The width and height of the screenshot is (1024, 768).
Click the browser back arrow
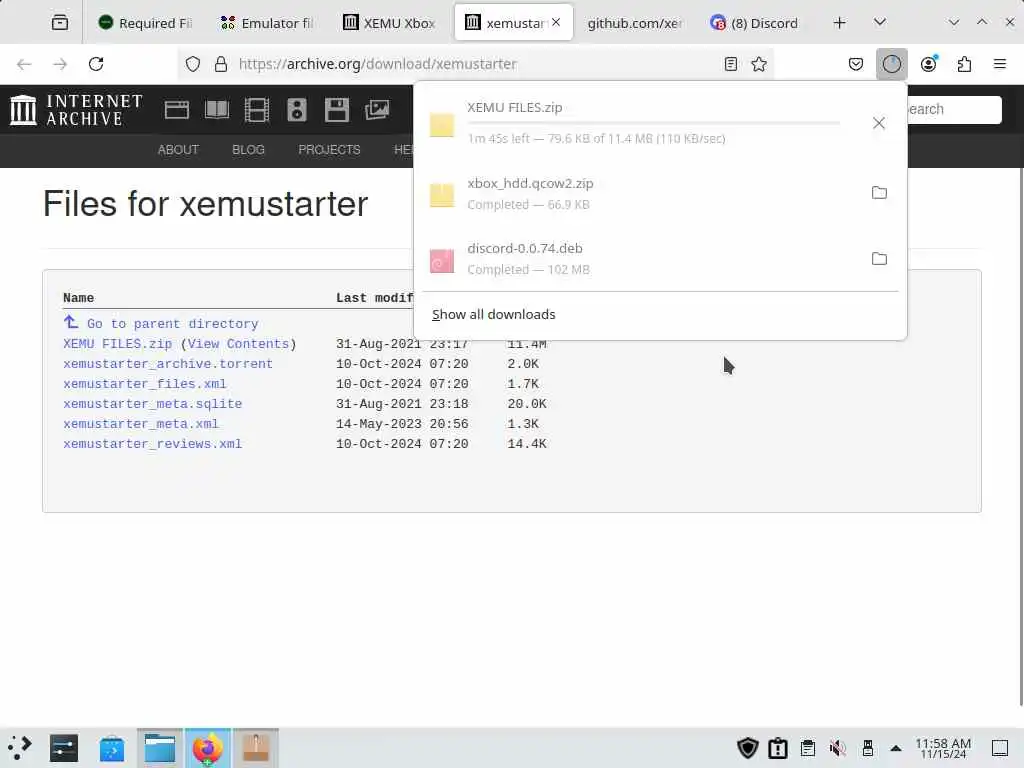pyautogui.click(x=24, y=64)
